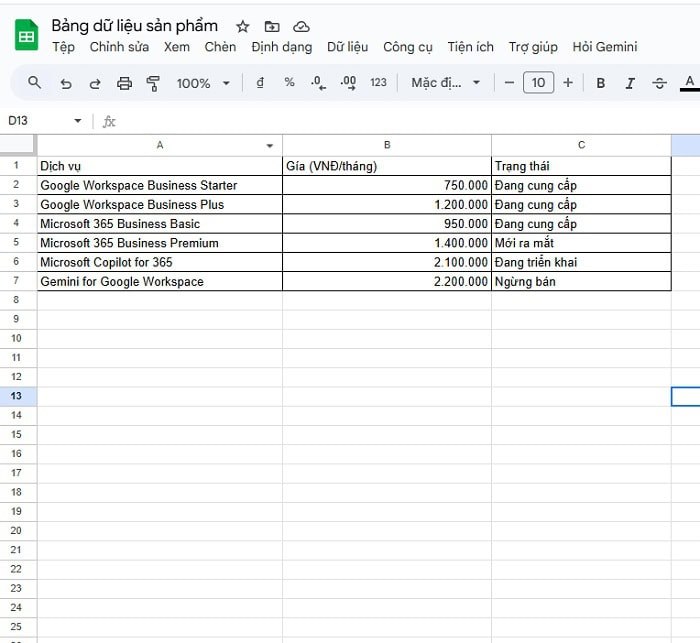
Task: Select column B header
Action: [x=387, y=145]
